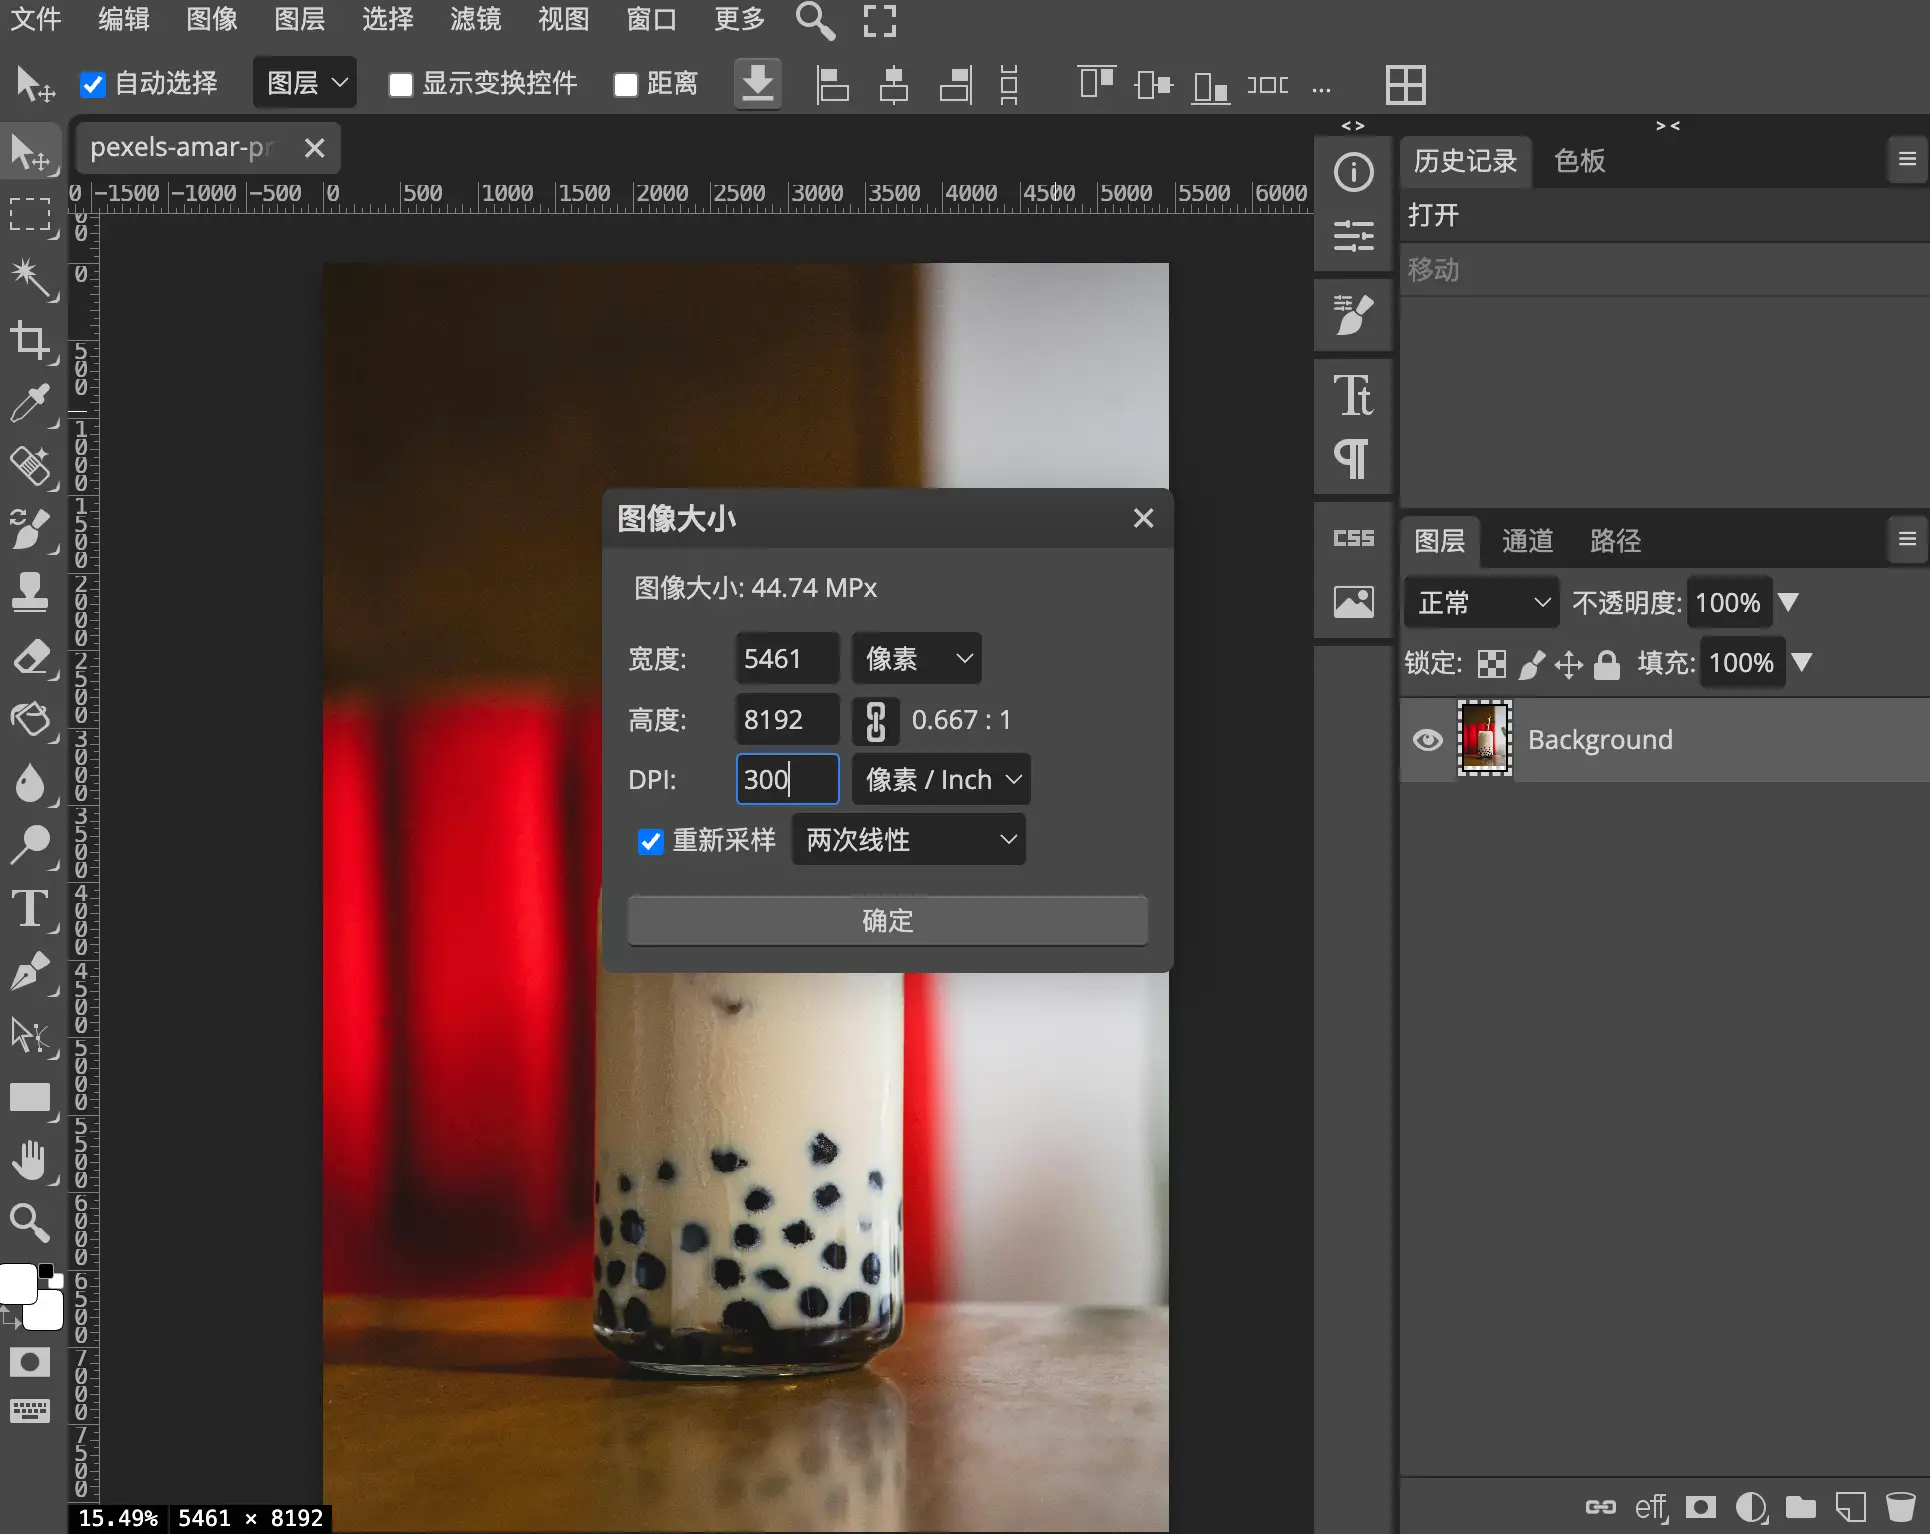The height and width of the screenshot is (1534, 1930).
Task: Uncheck the 重新采样 checkbox
Action: [x=650, y=841]
